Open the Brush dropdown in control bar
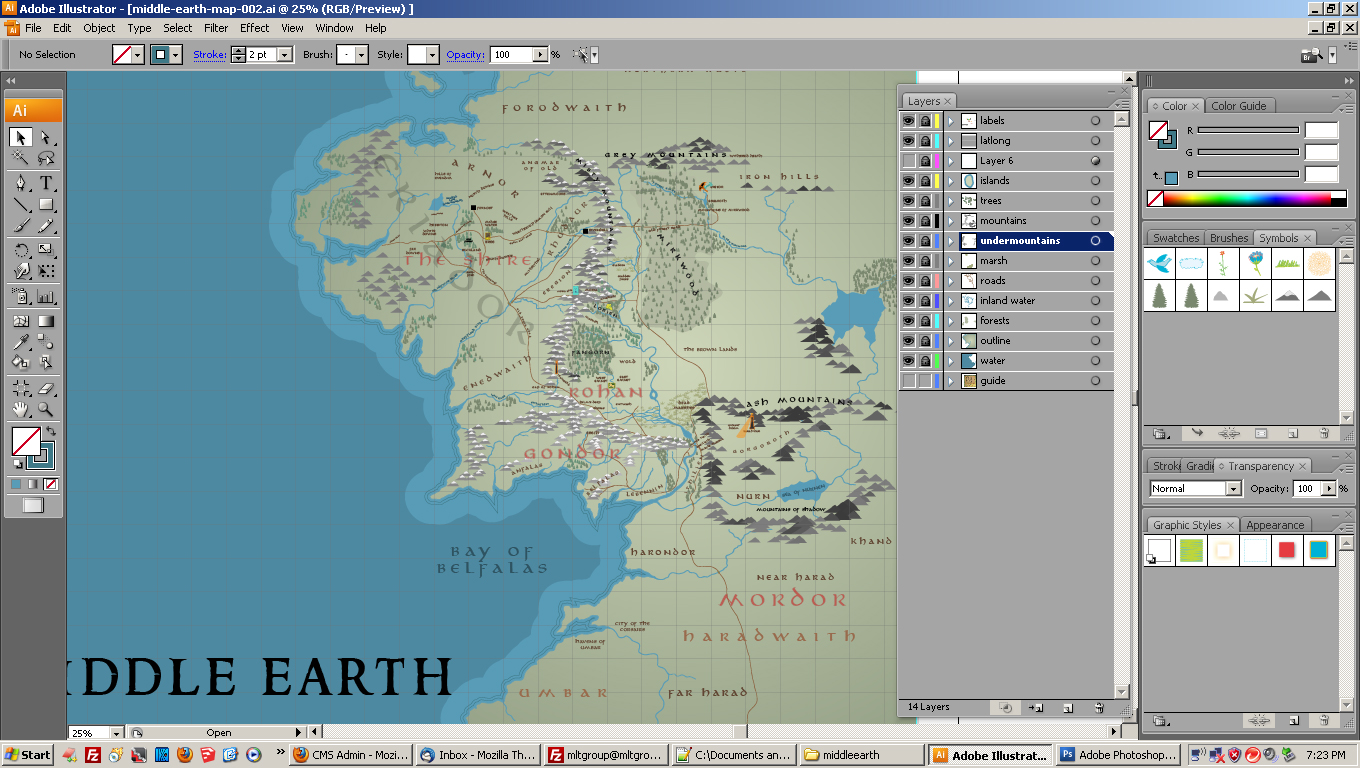1360x768 pixels. (361, 55)
